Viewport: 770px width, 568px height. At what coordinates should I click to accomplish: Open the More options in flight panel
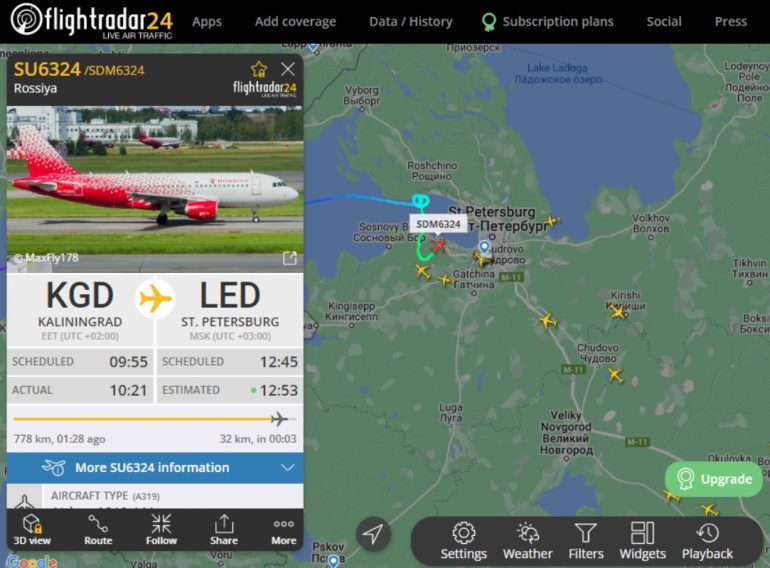(284, 530)
